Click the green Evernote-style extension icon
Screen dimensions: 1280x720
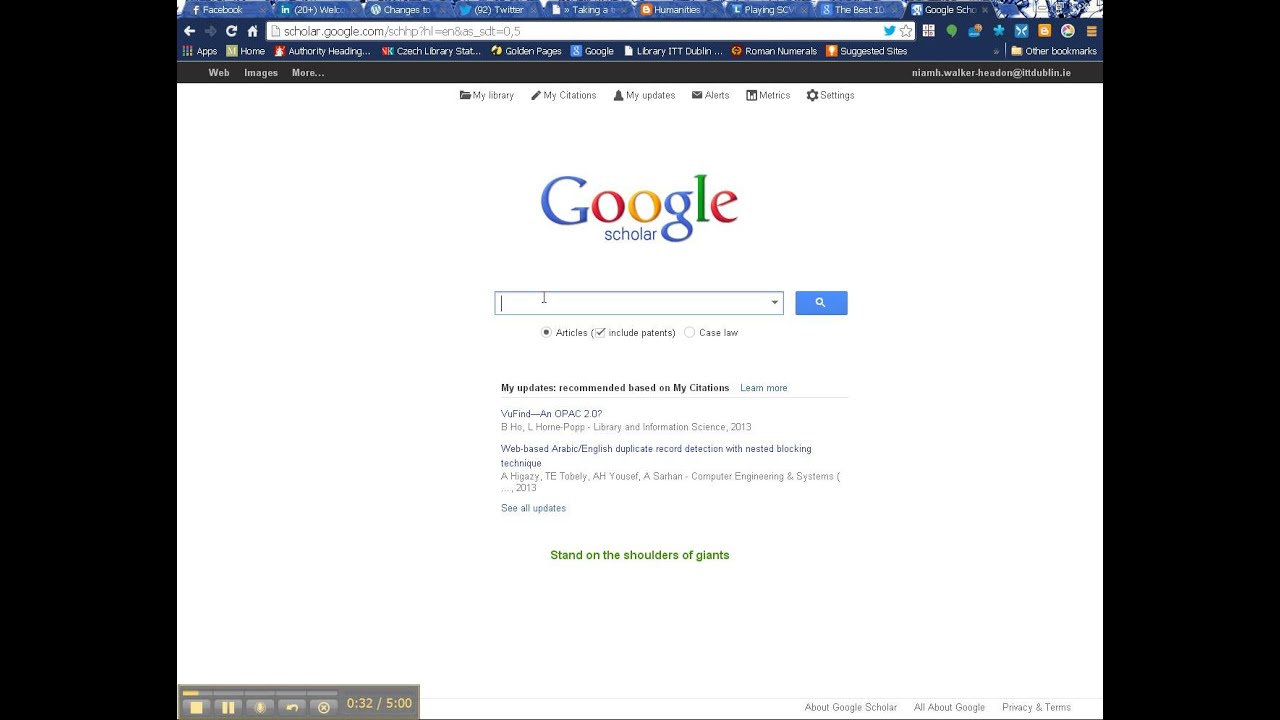[951, 31]
